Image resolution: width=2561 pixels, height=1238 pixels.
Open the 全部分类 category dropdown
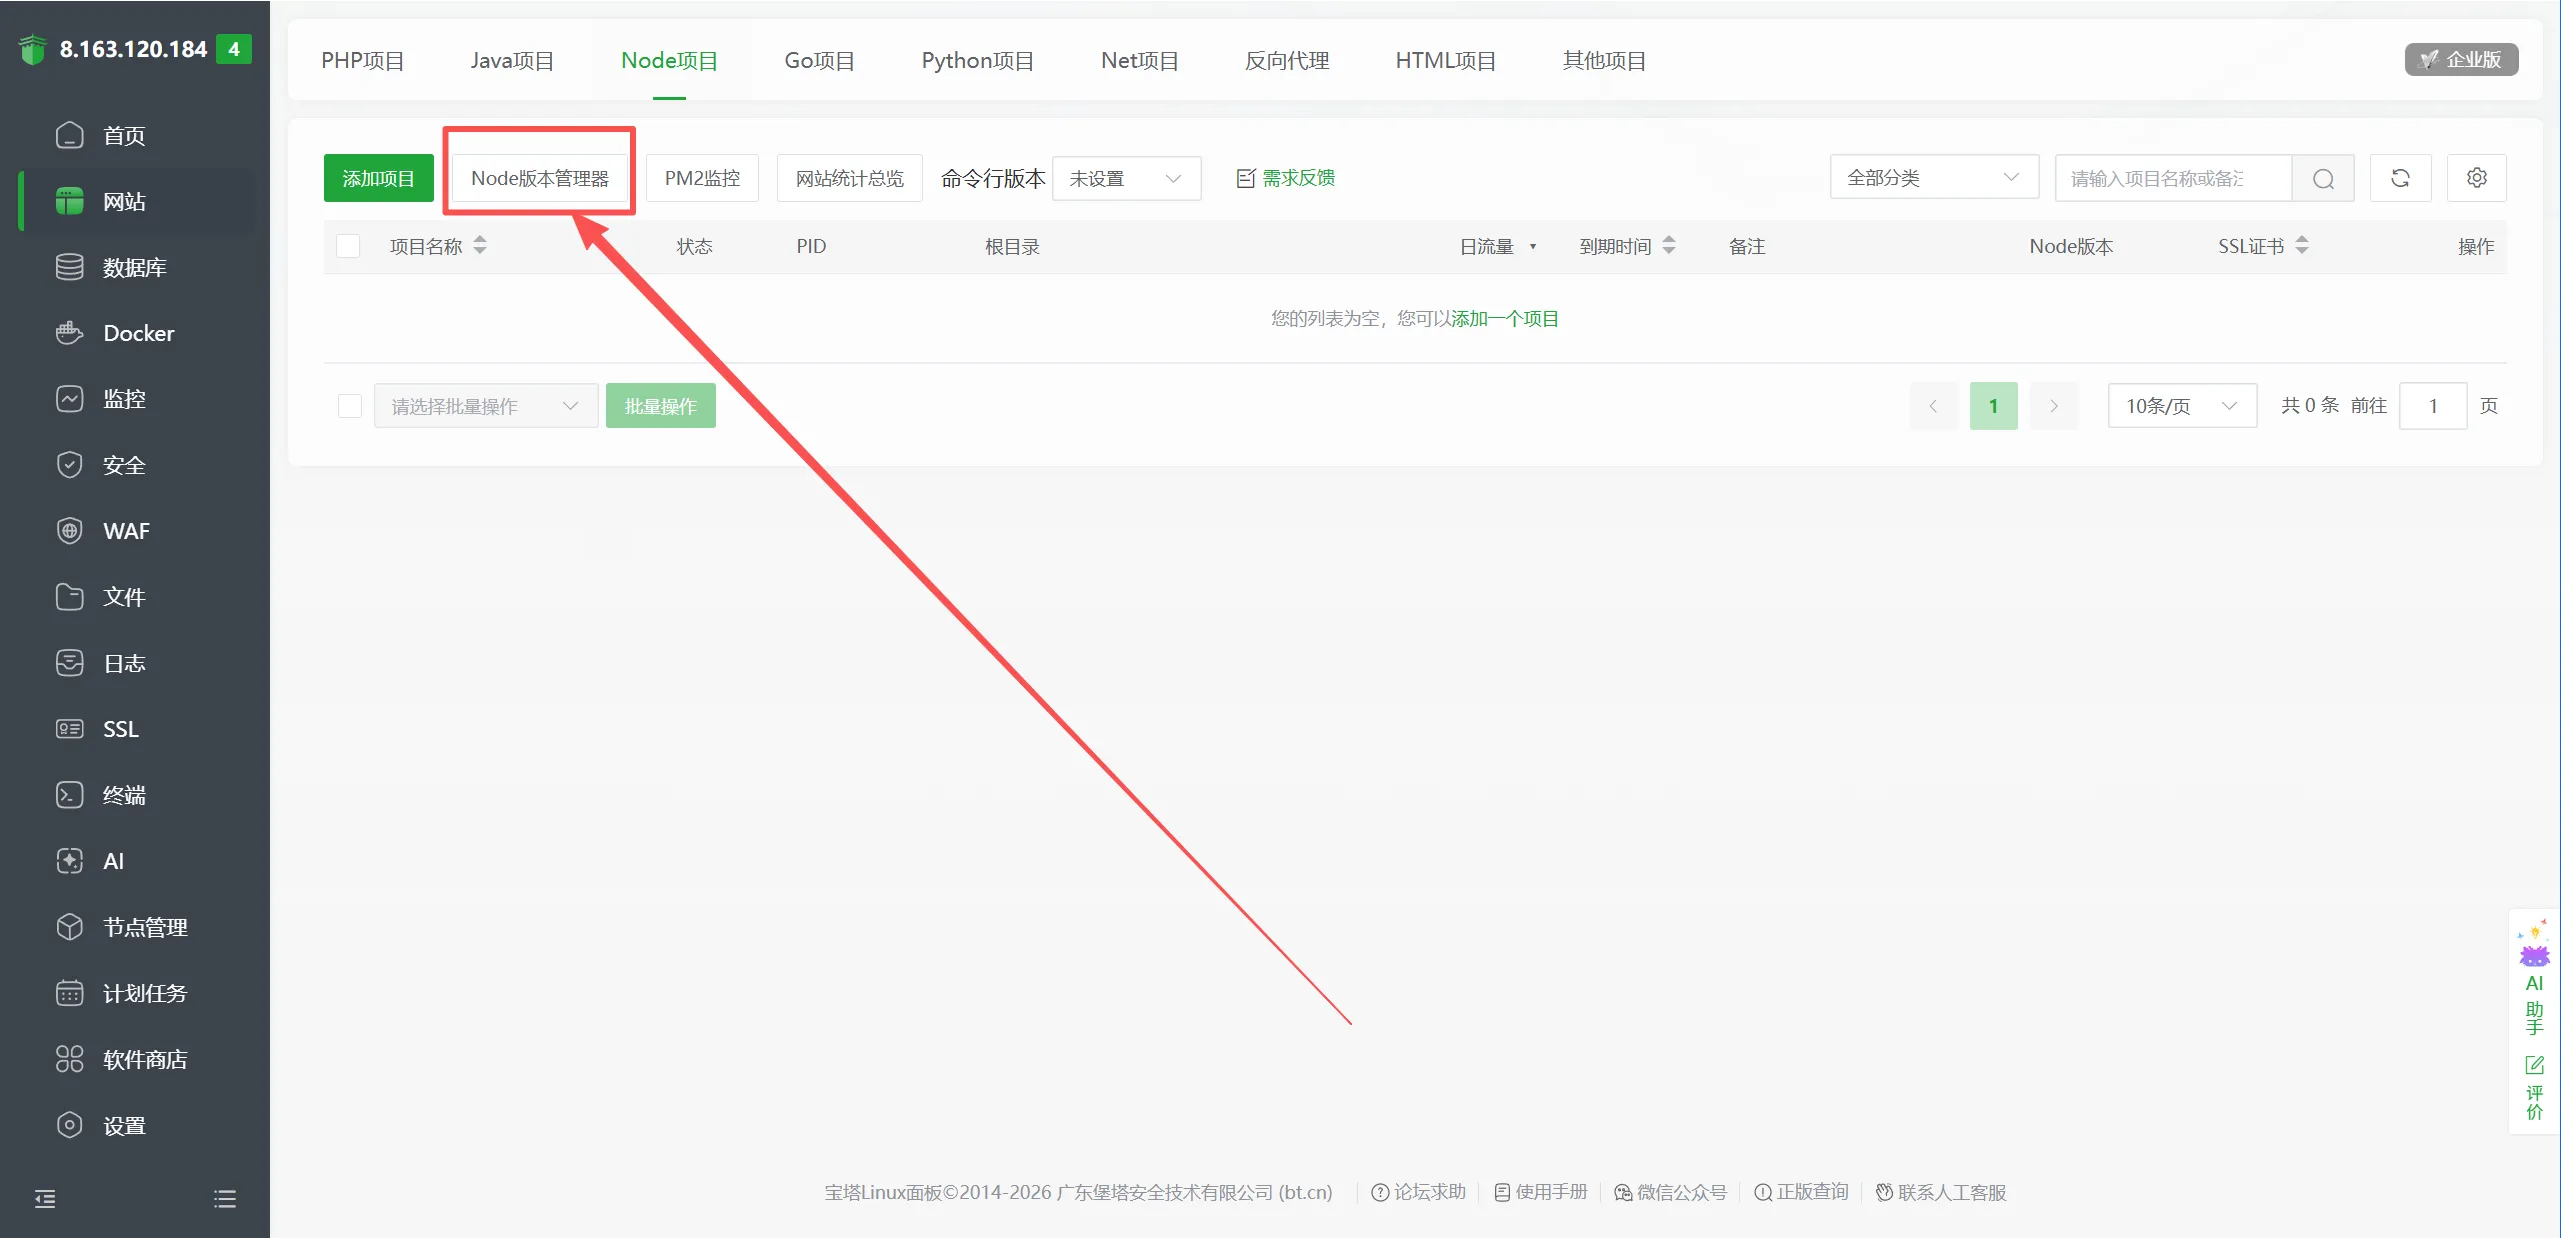tap(1934, 177)
